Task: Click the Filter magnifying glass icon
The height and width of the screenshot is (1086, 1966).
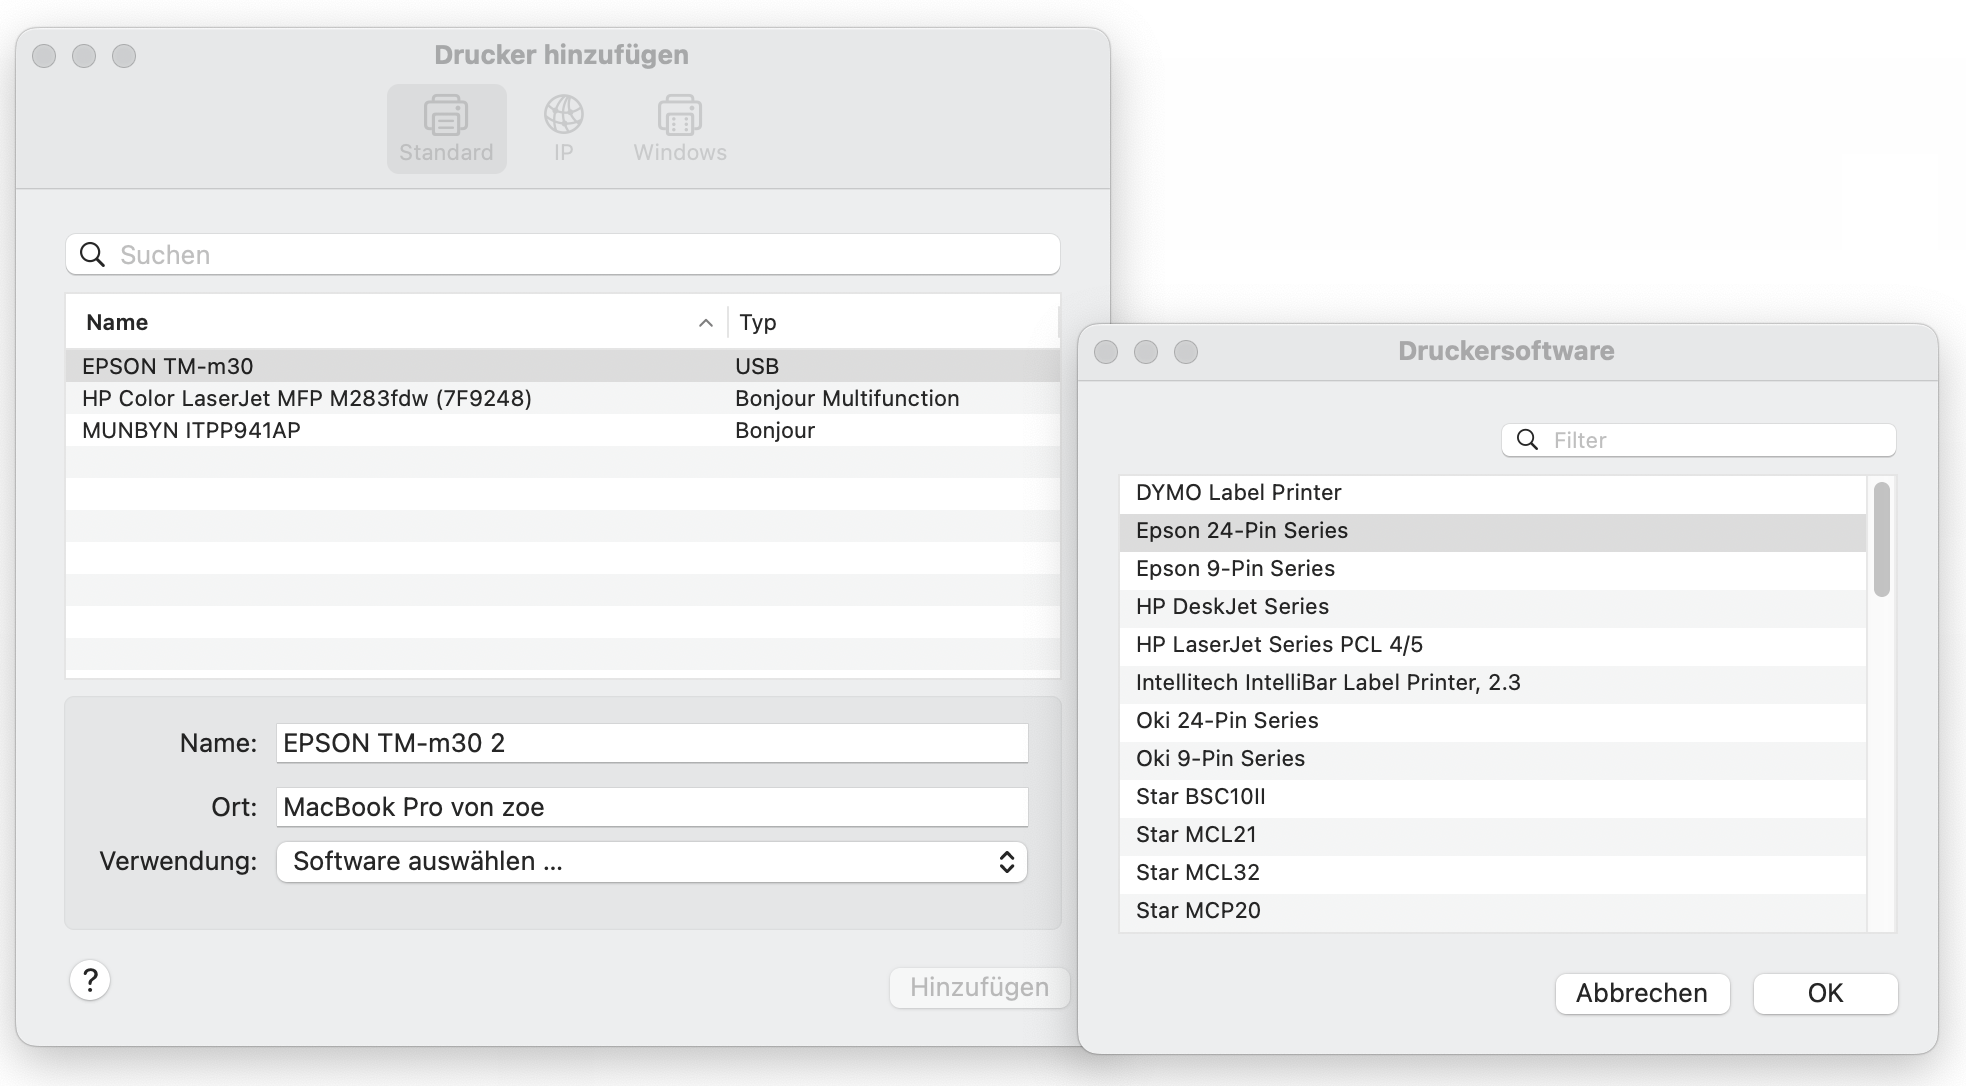Action: click(x=1527, y=440)
